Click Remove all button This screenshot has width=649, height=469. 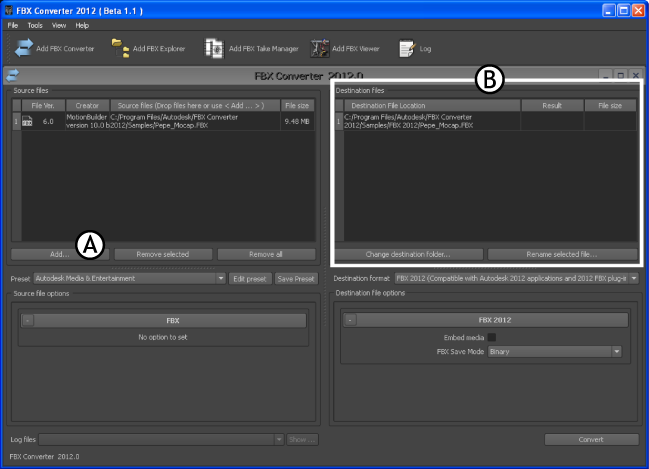(x=266, y=254)
